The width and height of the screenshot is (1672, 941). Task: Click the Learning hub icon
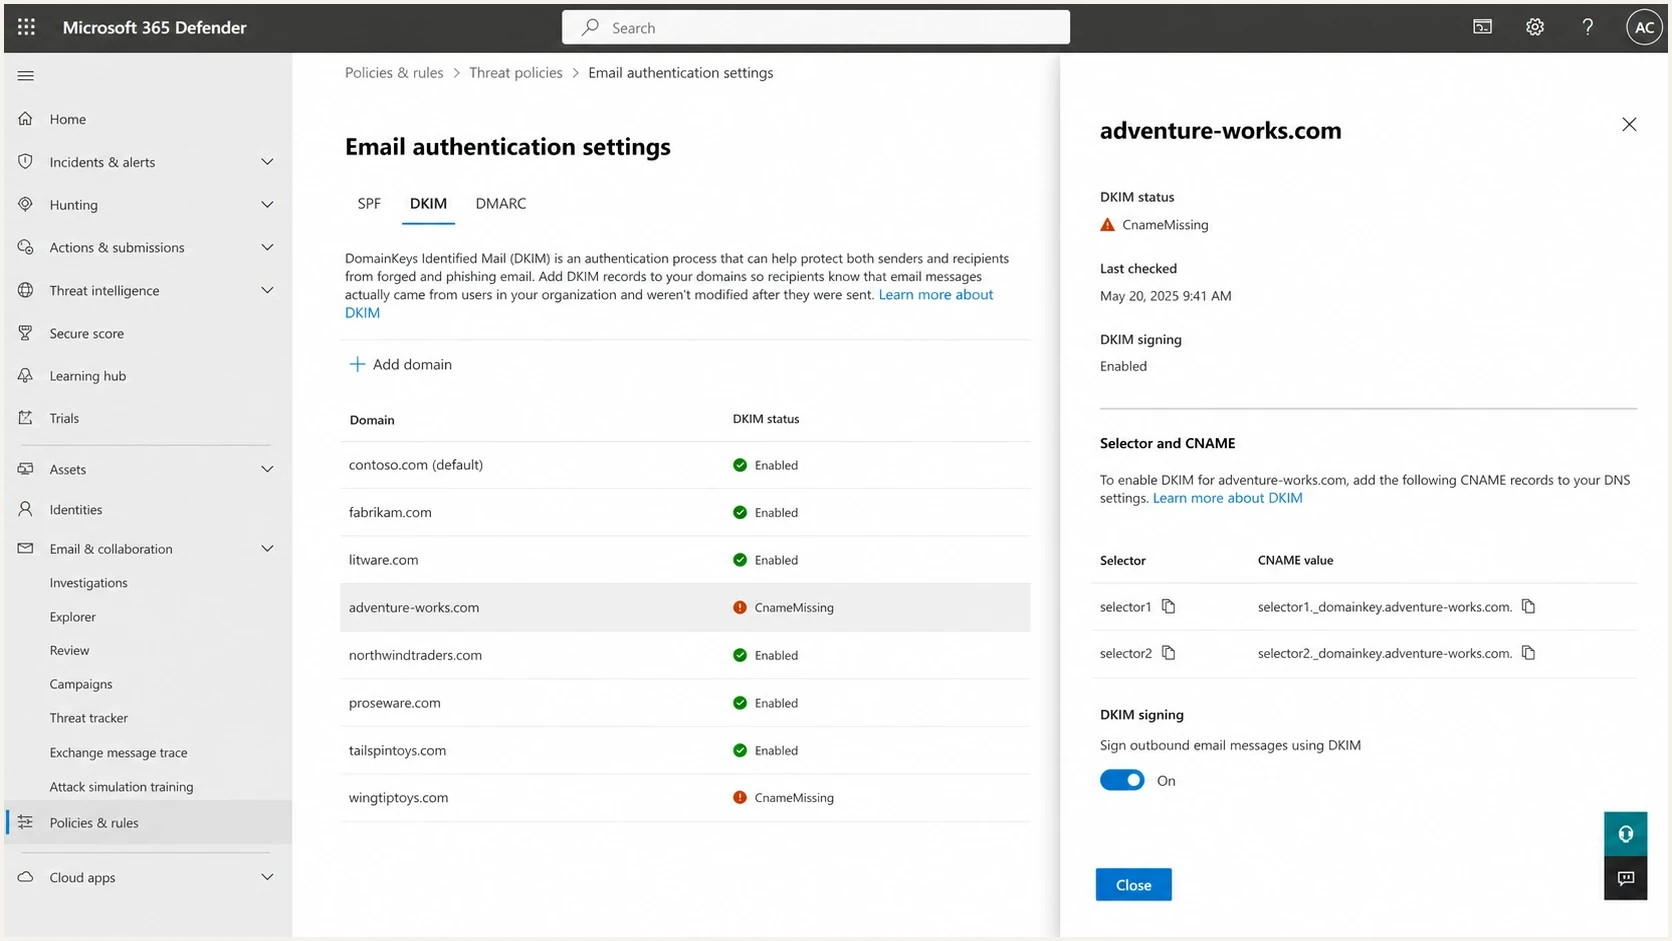tap(26, 376)
